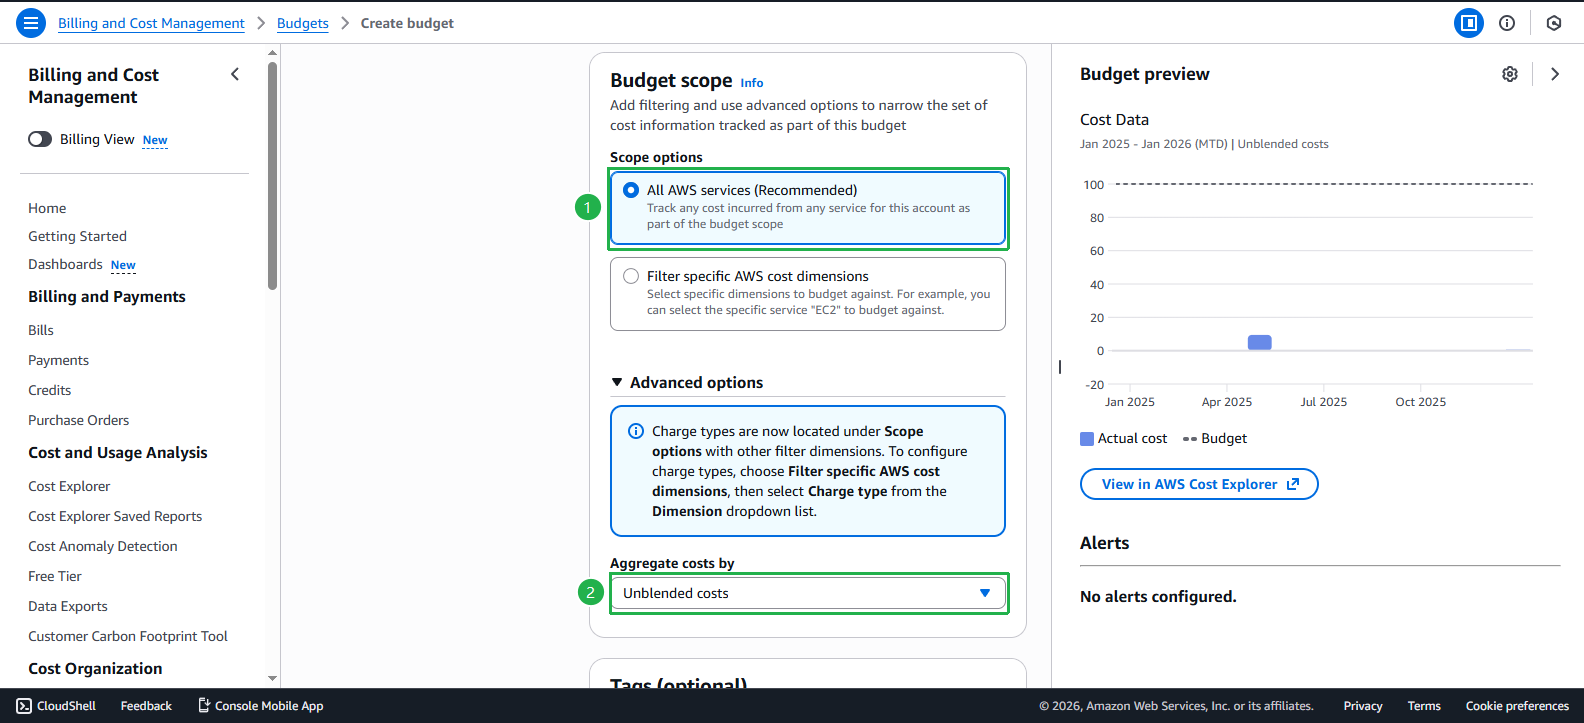1584x723 pixels.
Task: Click the Cost Organization section header
Action: coord(95,668)
